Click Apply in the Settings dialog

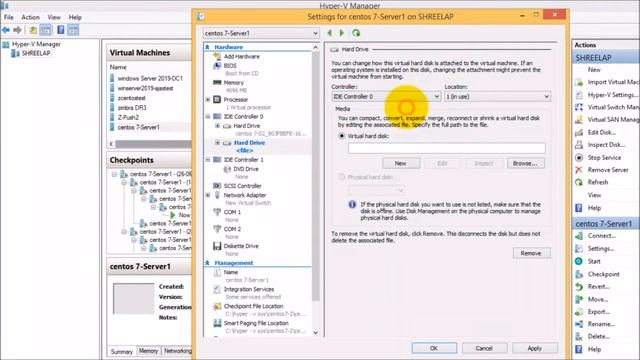(x=535, y=348)
